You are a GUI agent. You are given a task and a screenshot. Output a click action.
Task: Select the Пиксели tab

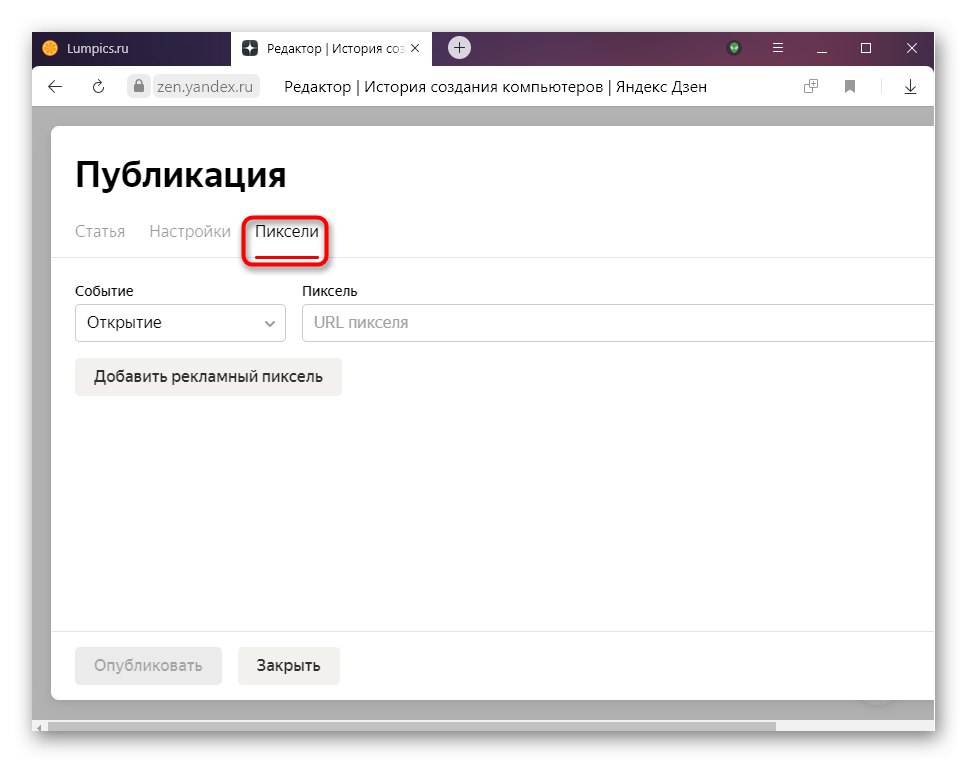[x=286, y=231]
